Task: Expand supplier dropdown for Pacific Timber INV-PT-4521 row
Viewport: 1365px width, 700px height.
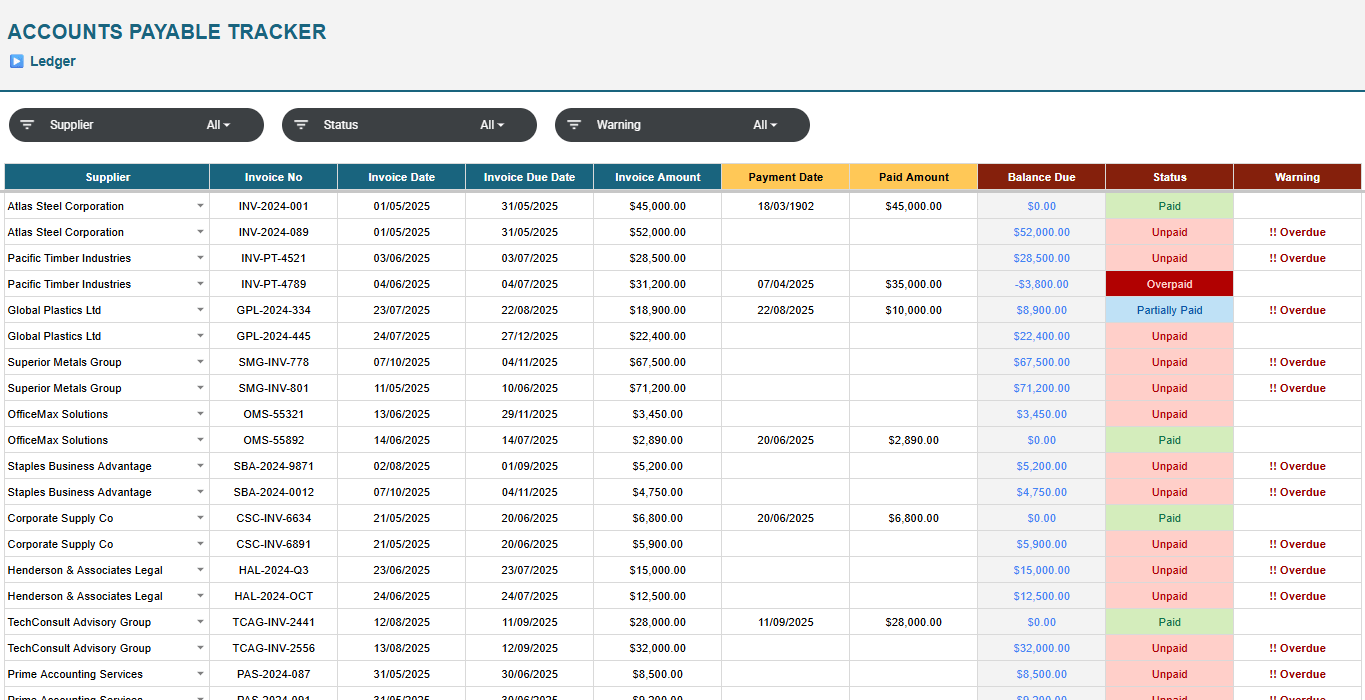Action: pos(200,258)
